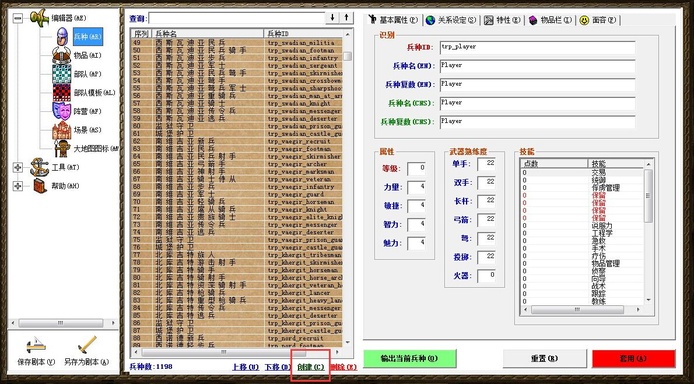Screen dimensions: 694x384
Task: Click the 敏捷 agility value box
Action: click(416, 206)
